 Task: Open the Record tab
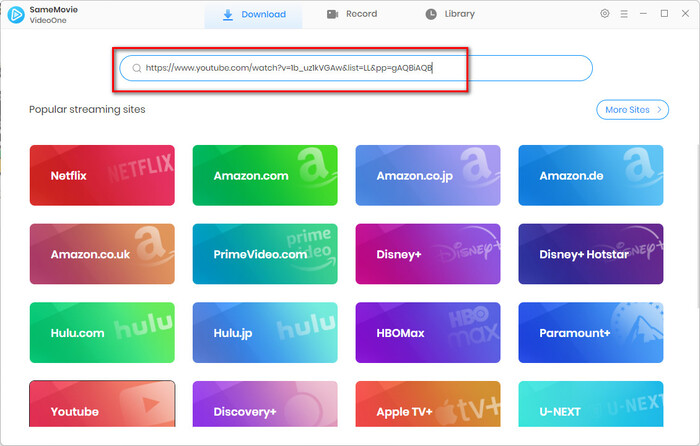(354, 15)
